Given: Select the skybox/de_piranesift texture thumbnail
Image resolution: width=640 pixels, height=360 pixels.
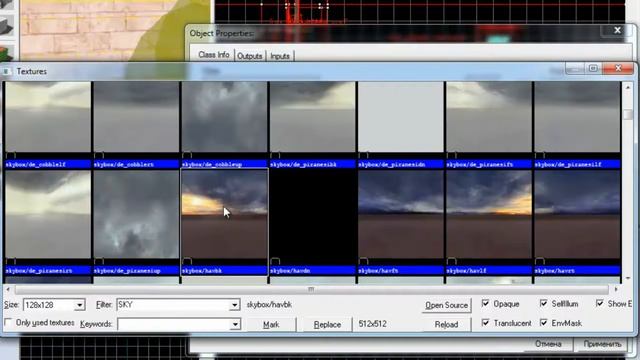Looking at the screenshot, I should point(489,117).
